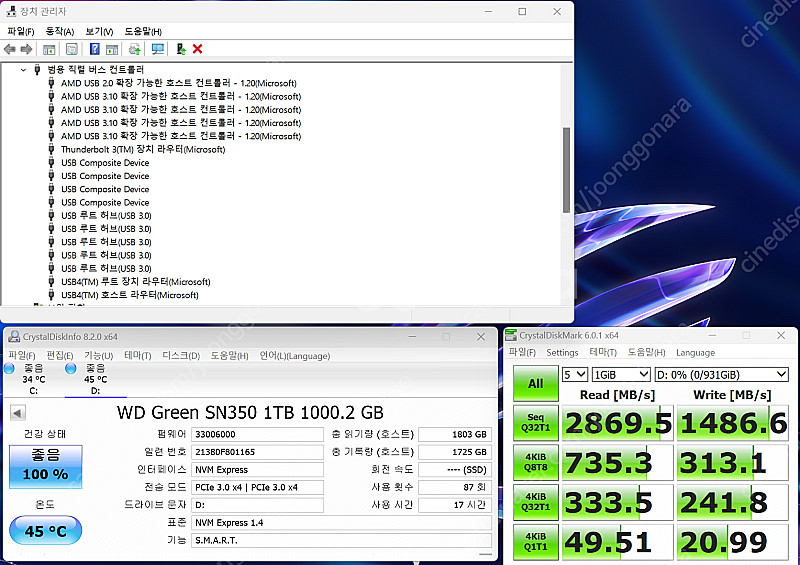Open 디스크(D) menu in CrystalDiskInfo
The width and height of the screenshot is (800, 565).
tap(181, 355)
